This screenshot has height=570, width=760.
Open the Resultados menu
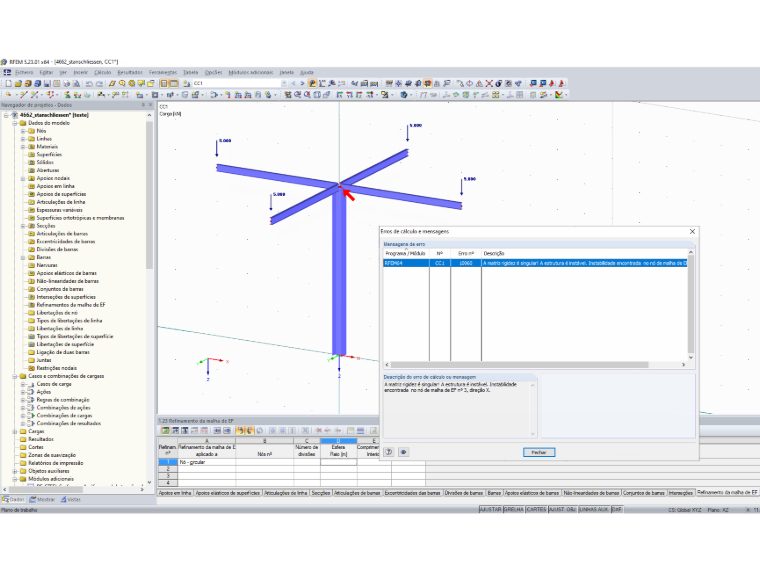(130, 72)
